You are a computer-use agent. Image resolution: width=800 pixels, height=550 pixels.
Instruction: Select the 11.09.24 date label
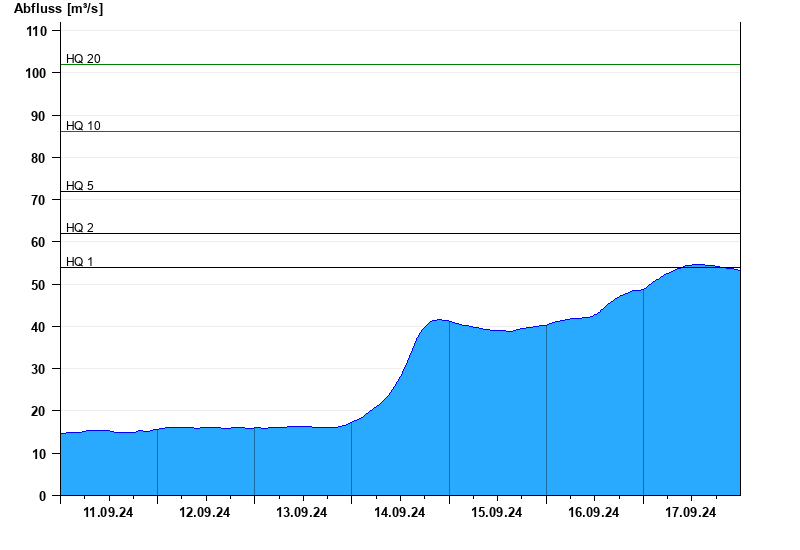click(109, 513)
